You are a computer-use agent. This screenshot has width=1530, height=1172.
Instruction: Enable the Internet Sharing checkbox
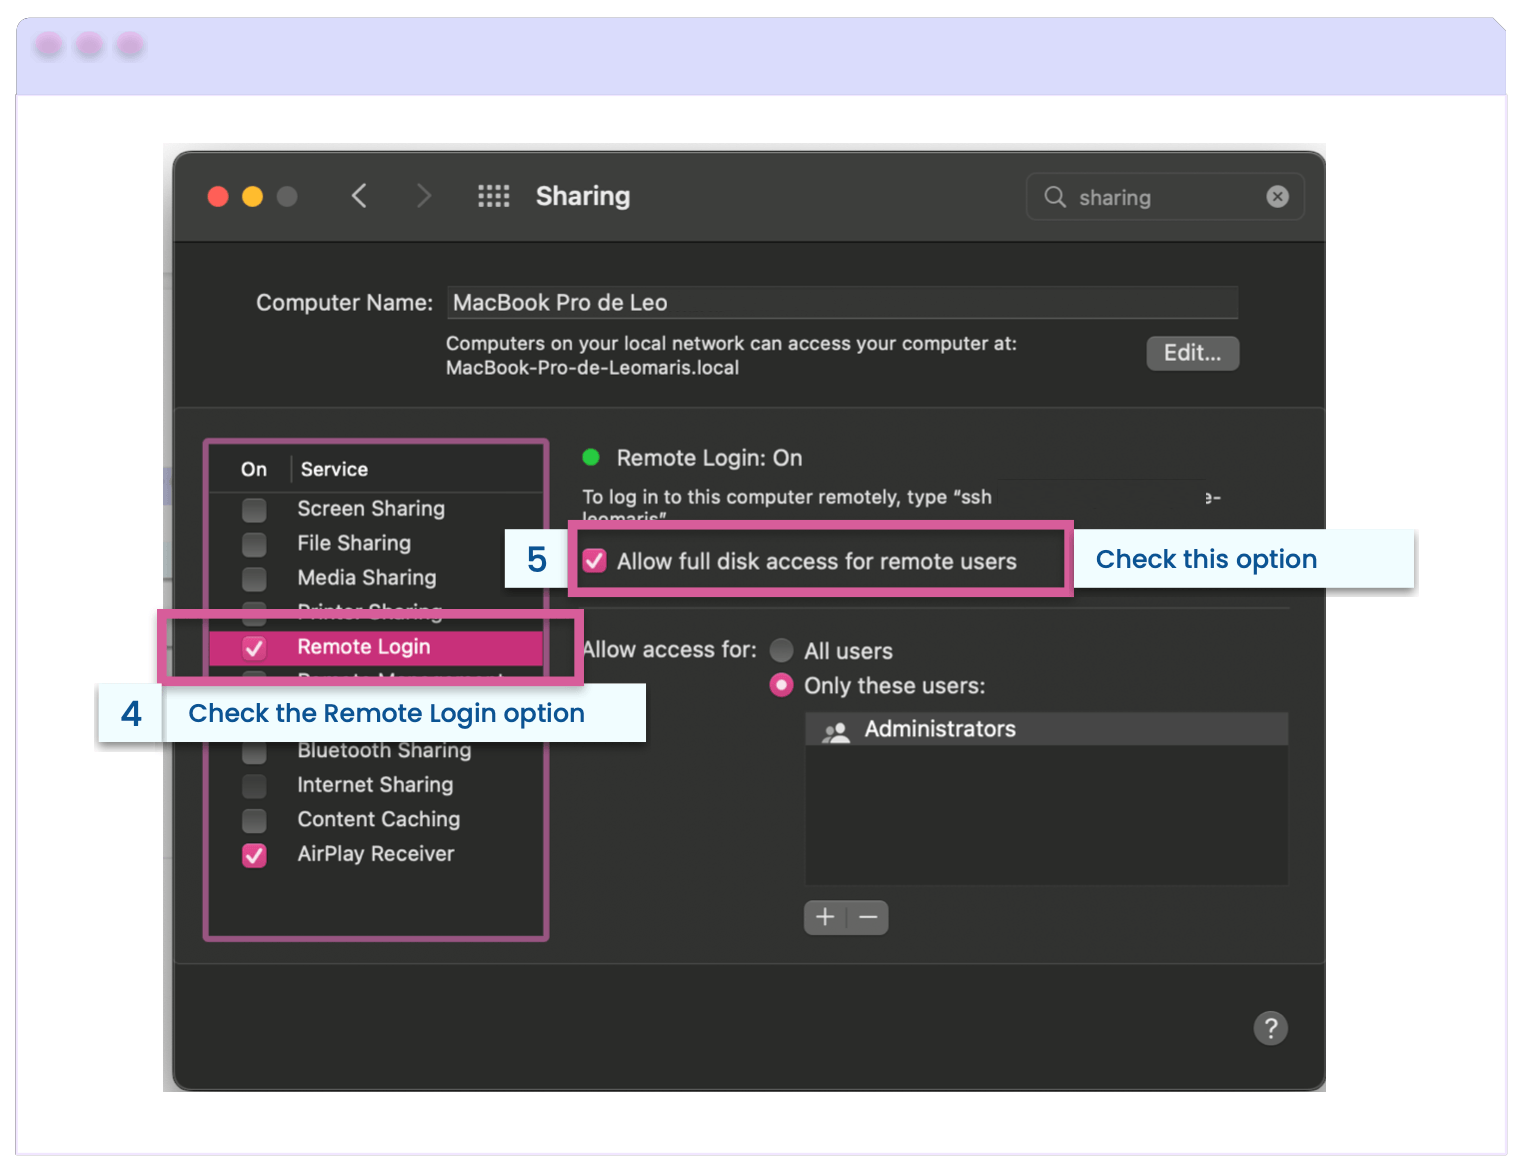coord(255,786)
